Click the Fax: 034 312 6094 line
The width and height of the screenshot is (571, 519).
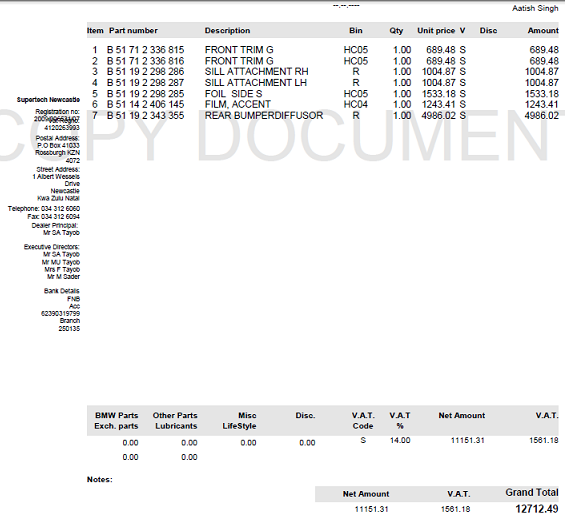click(54, 217)
